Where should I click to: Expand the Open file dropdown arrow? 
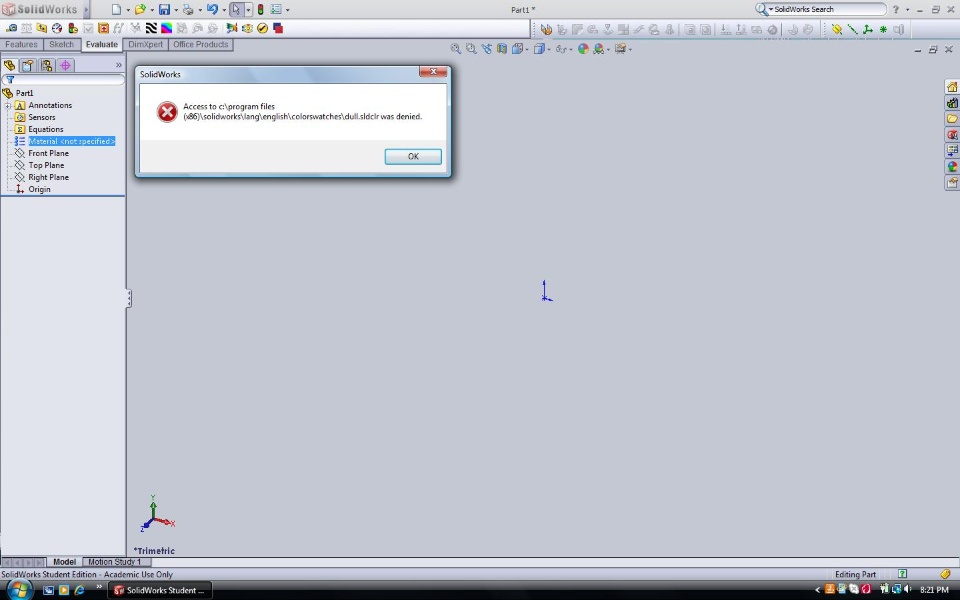pyautogui.click(x=152, y=10)
